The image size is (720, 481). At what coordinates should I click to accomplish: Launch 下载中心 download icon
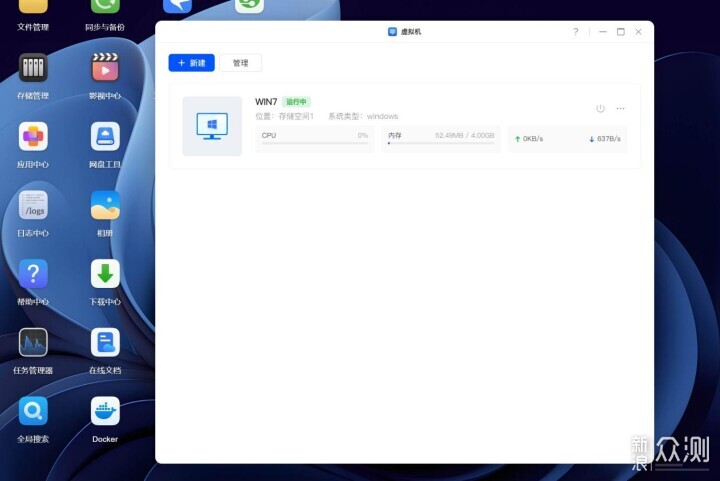tap(105, 274)
